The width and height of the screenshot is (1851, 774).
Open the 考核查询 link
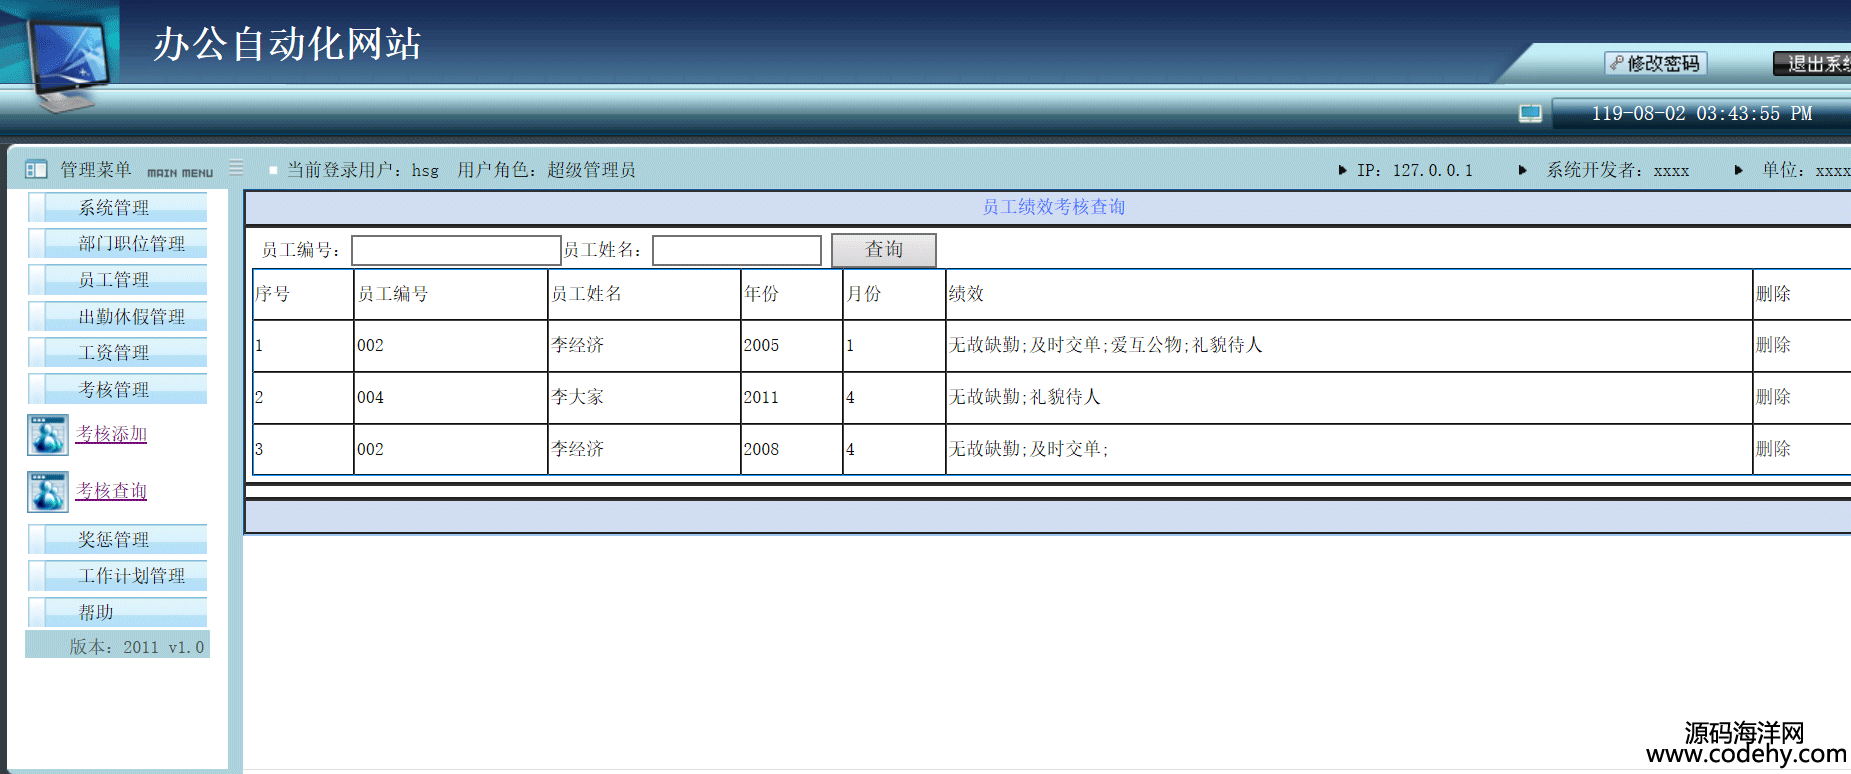[x=111, y=491]
